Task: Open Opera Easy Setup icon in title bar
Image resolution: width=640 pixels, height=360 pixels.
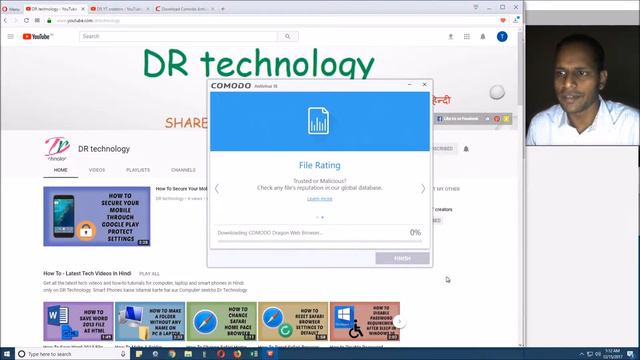Action: point(476,7)
